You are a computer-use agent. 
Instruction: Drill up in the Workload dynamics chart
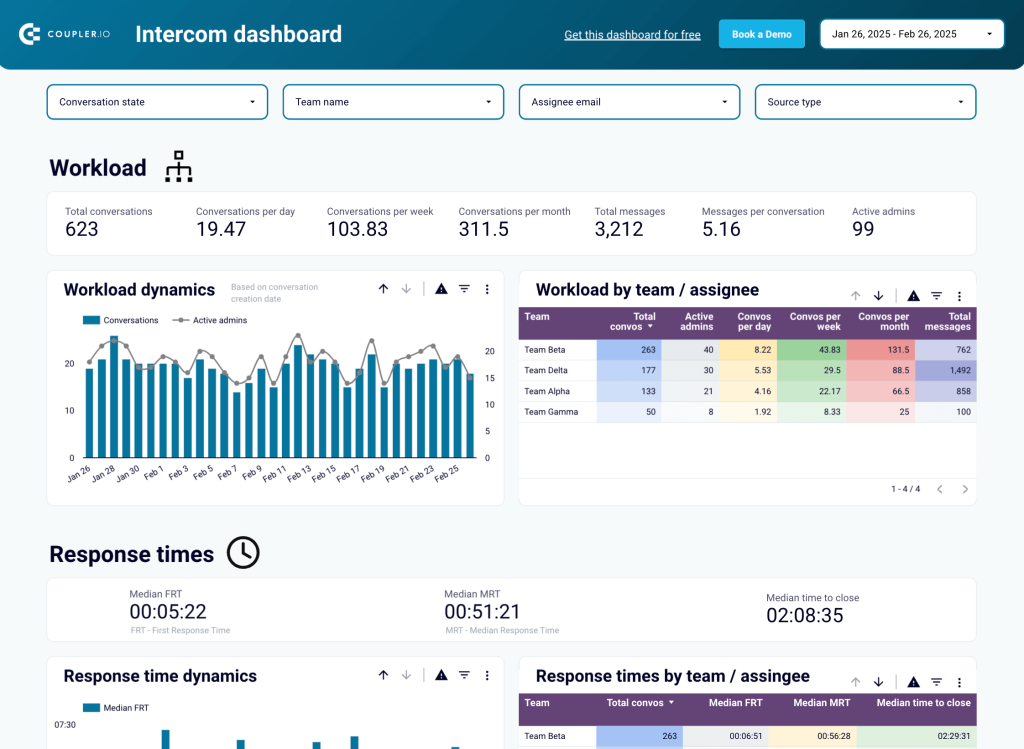(x=383, y=289)
